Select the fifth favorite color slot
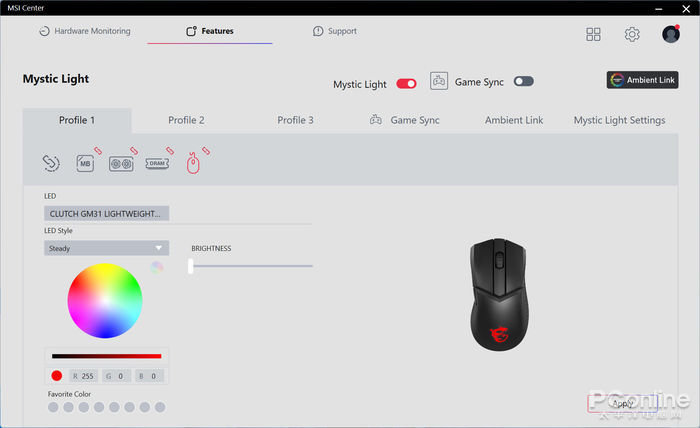700x428 pixels. (x=114, y=407)
